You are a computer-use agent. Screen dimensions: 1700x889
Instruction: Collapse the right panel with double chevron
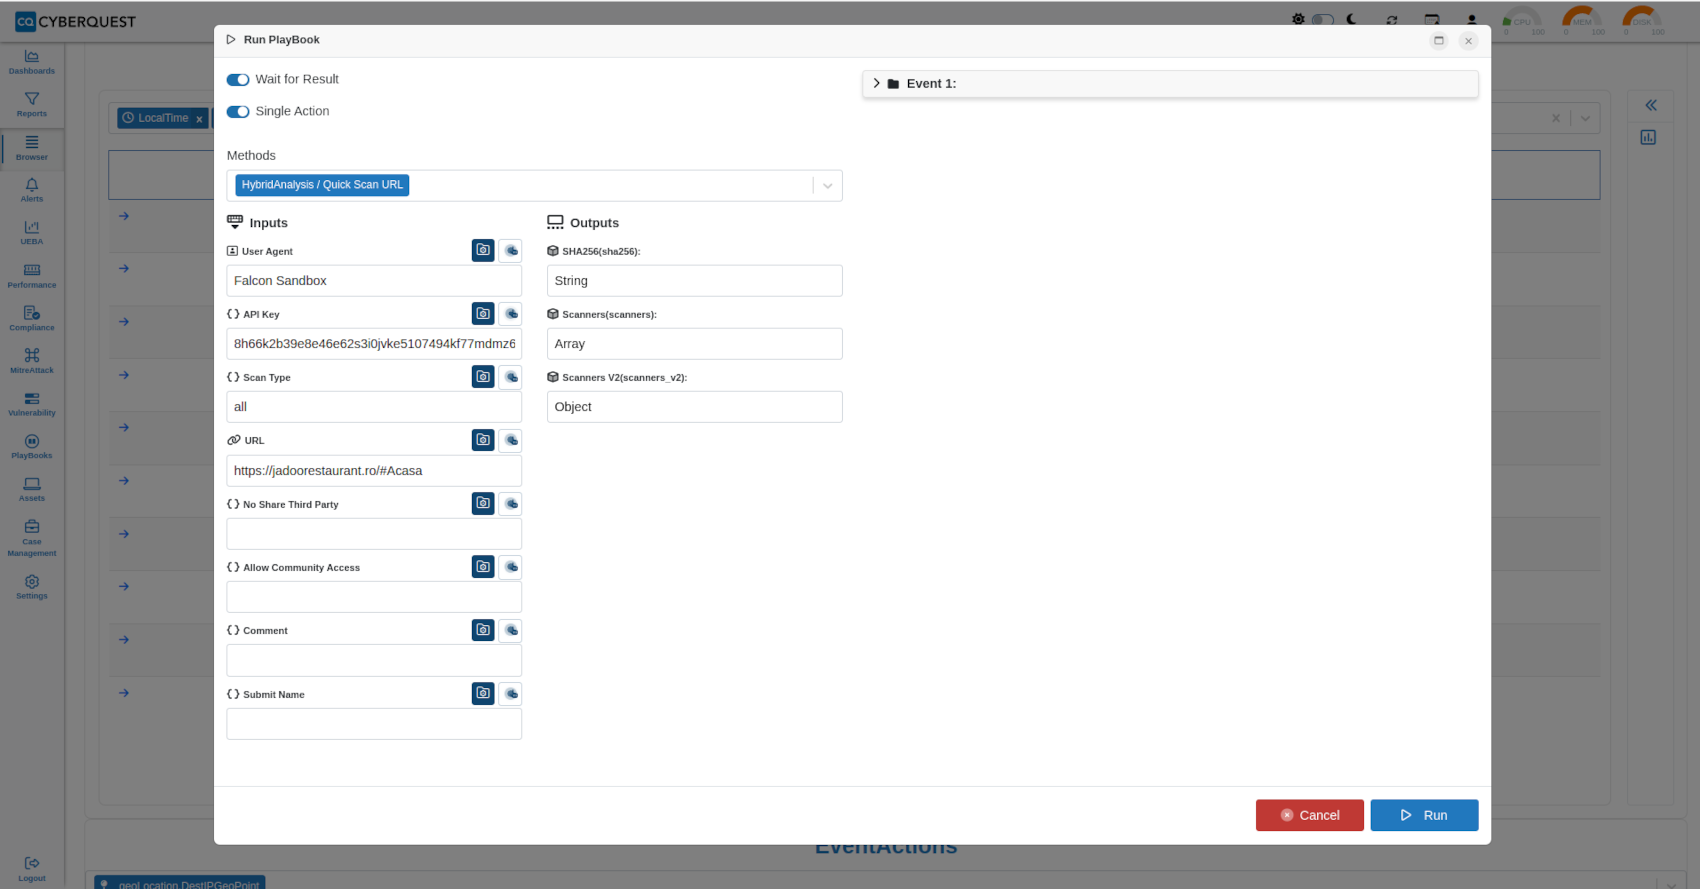click(x=1651, y=105)
